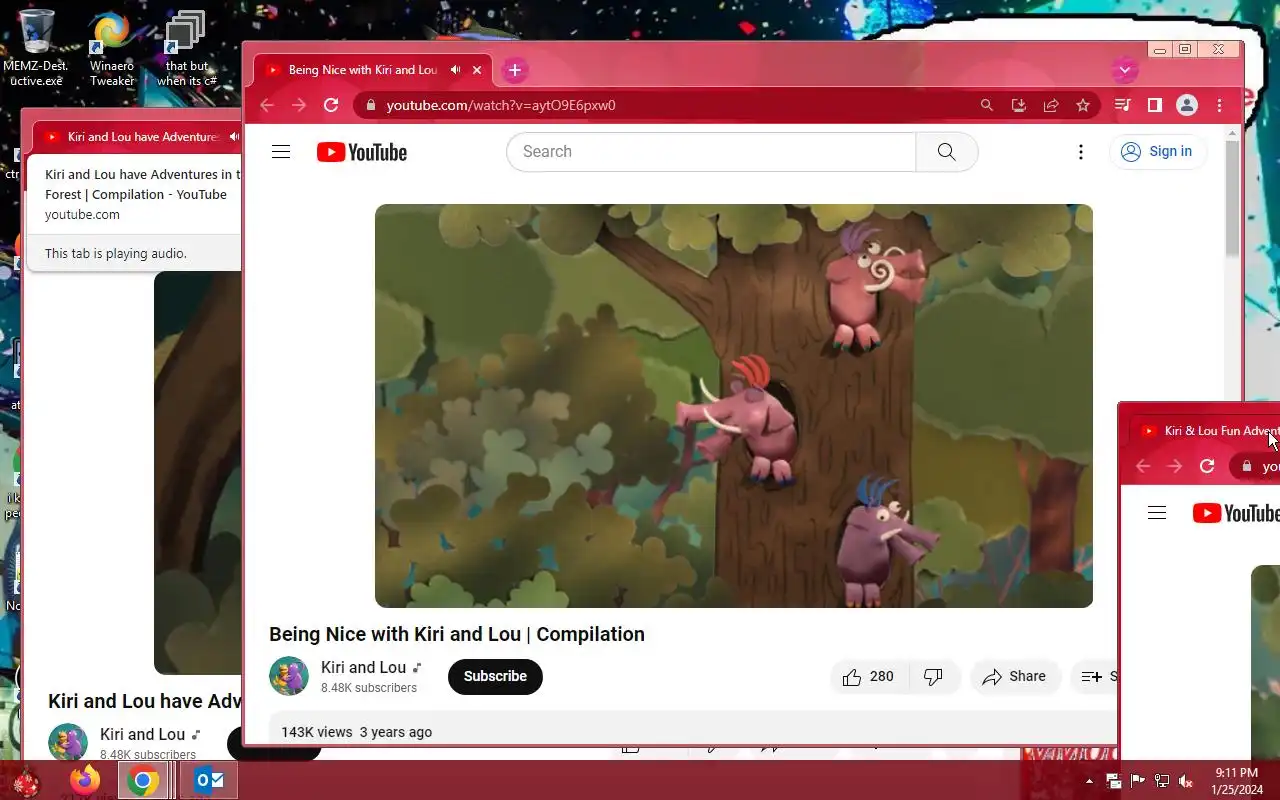This screenshot has height=800, width=1280.
Task: Dislike the video with thumbs-down button
Action: pos(934,677)
